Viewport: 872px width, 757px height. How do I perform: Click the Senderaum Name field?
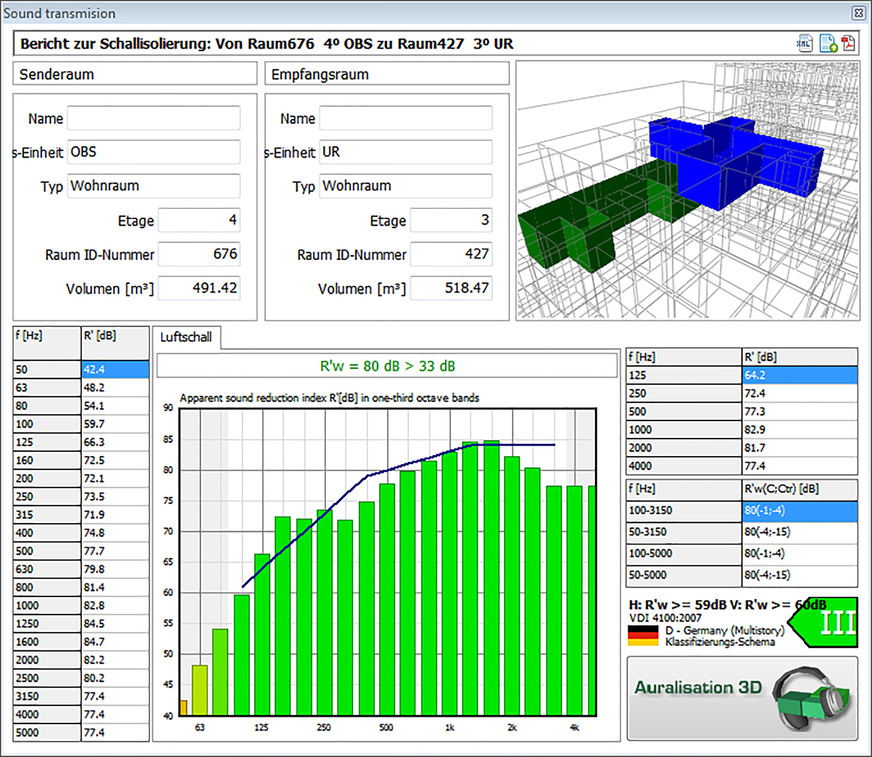click(154, 118)
